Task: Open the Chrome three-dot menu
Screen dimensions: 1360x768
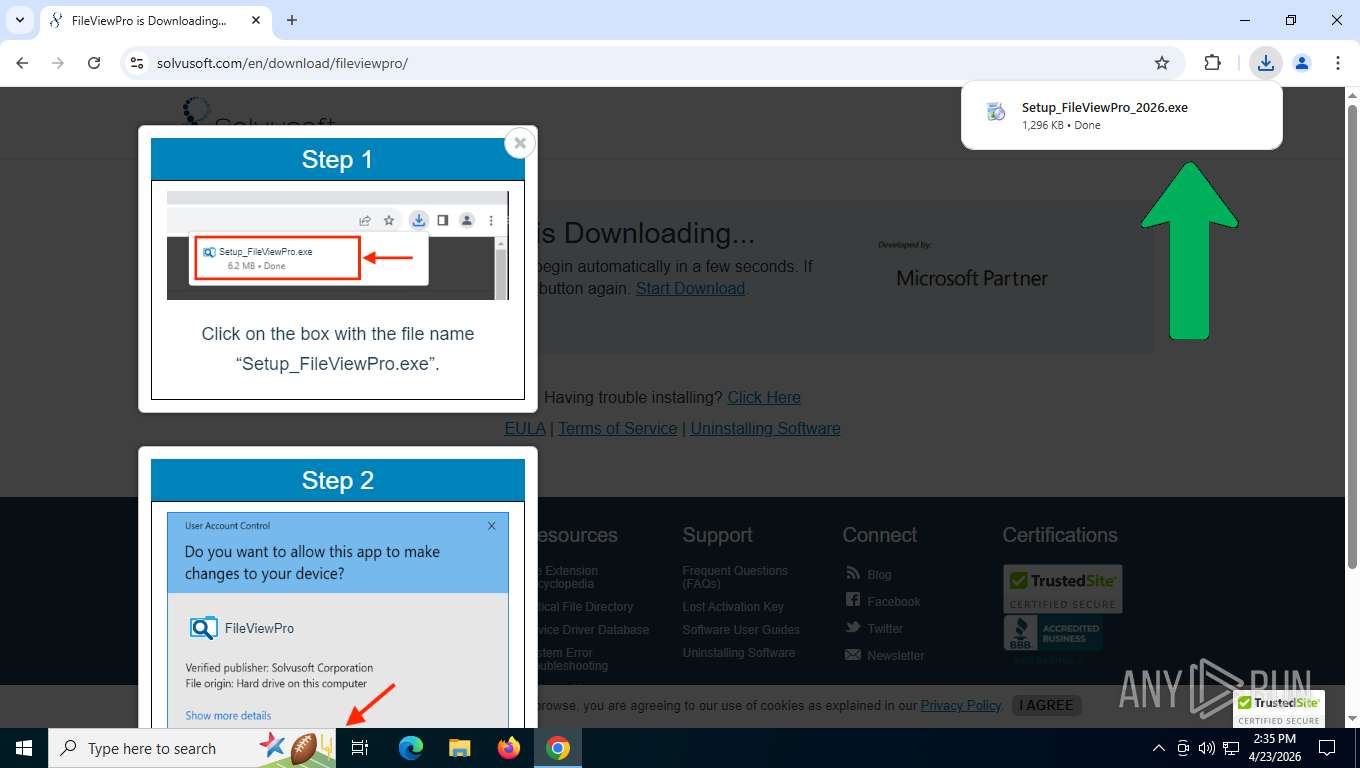Action: (1338, 63)
